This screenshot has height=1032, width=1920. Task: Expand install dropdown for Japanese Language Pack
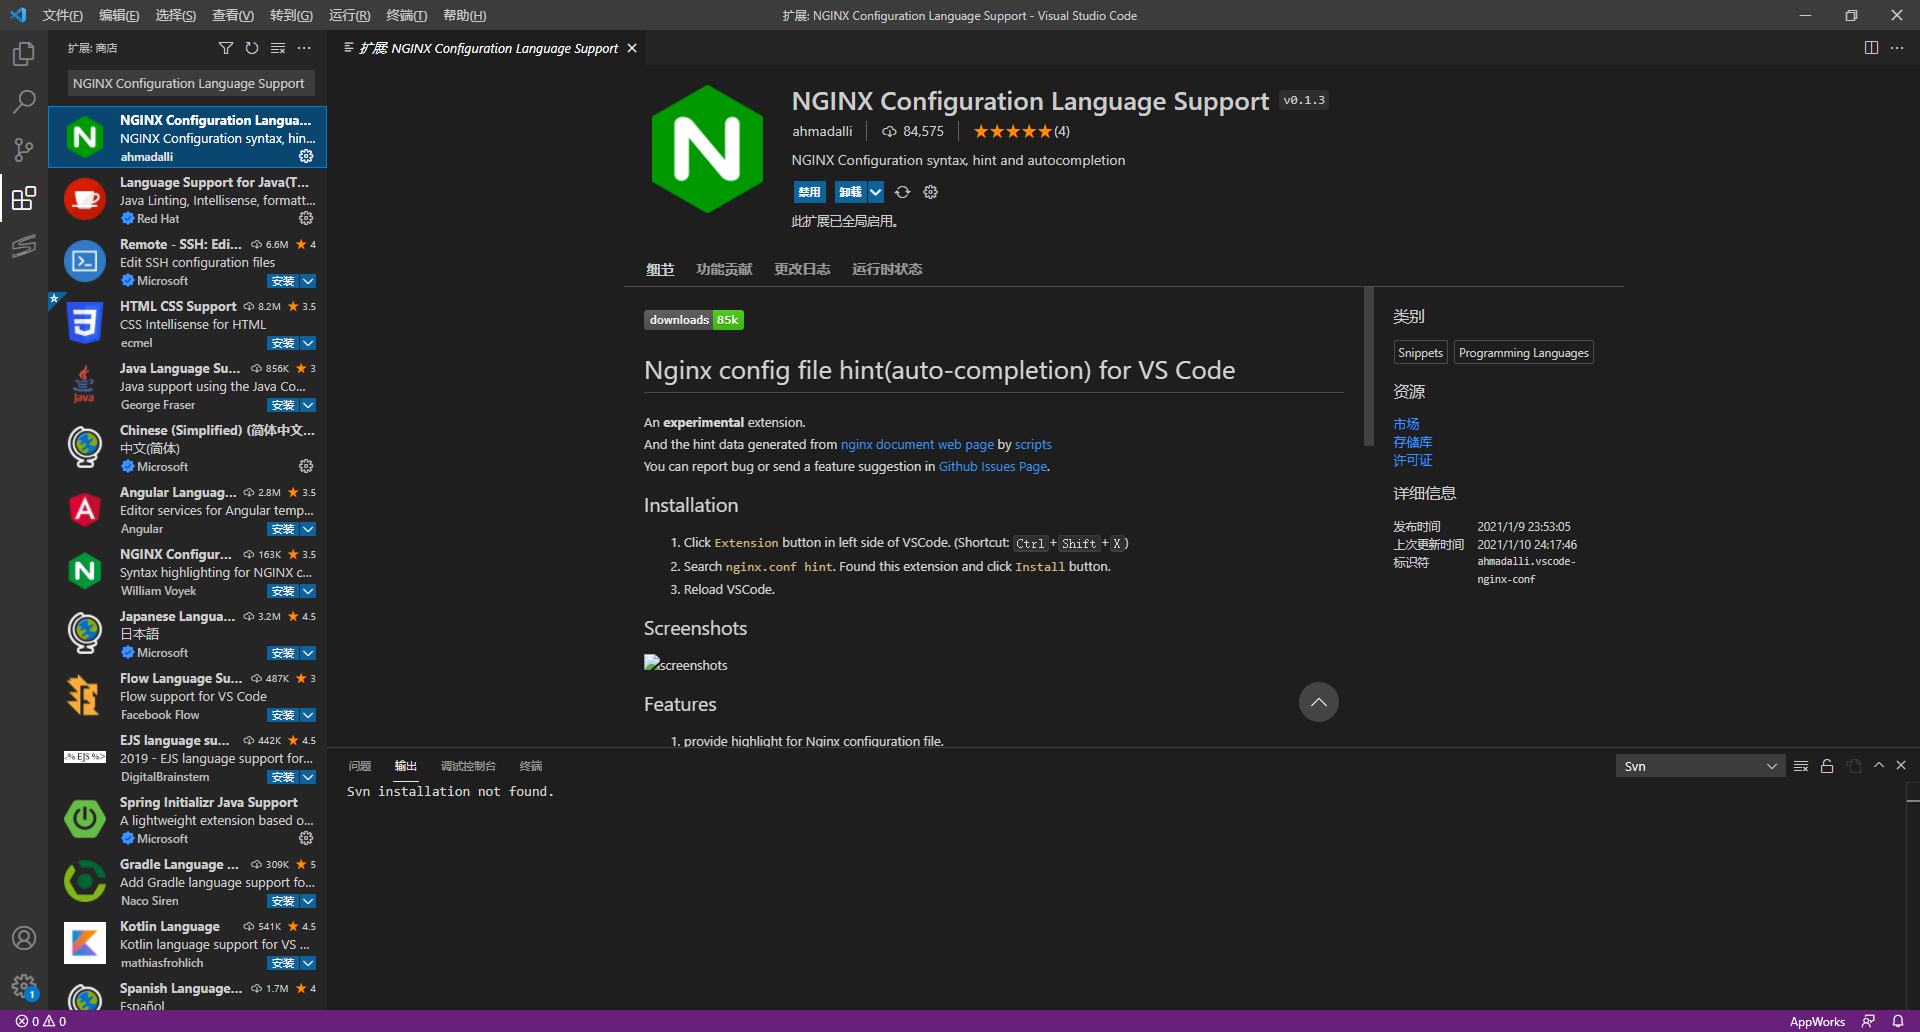308,653
